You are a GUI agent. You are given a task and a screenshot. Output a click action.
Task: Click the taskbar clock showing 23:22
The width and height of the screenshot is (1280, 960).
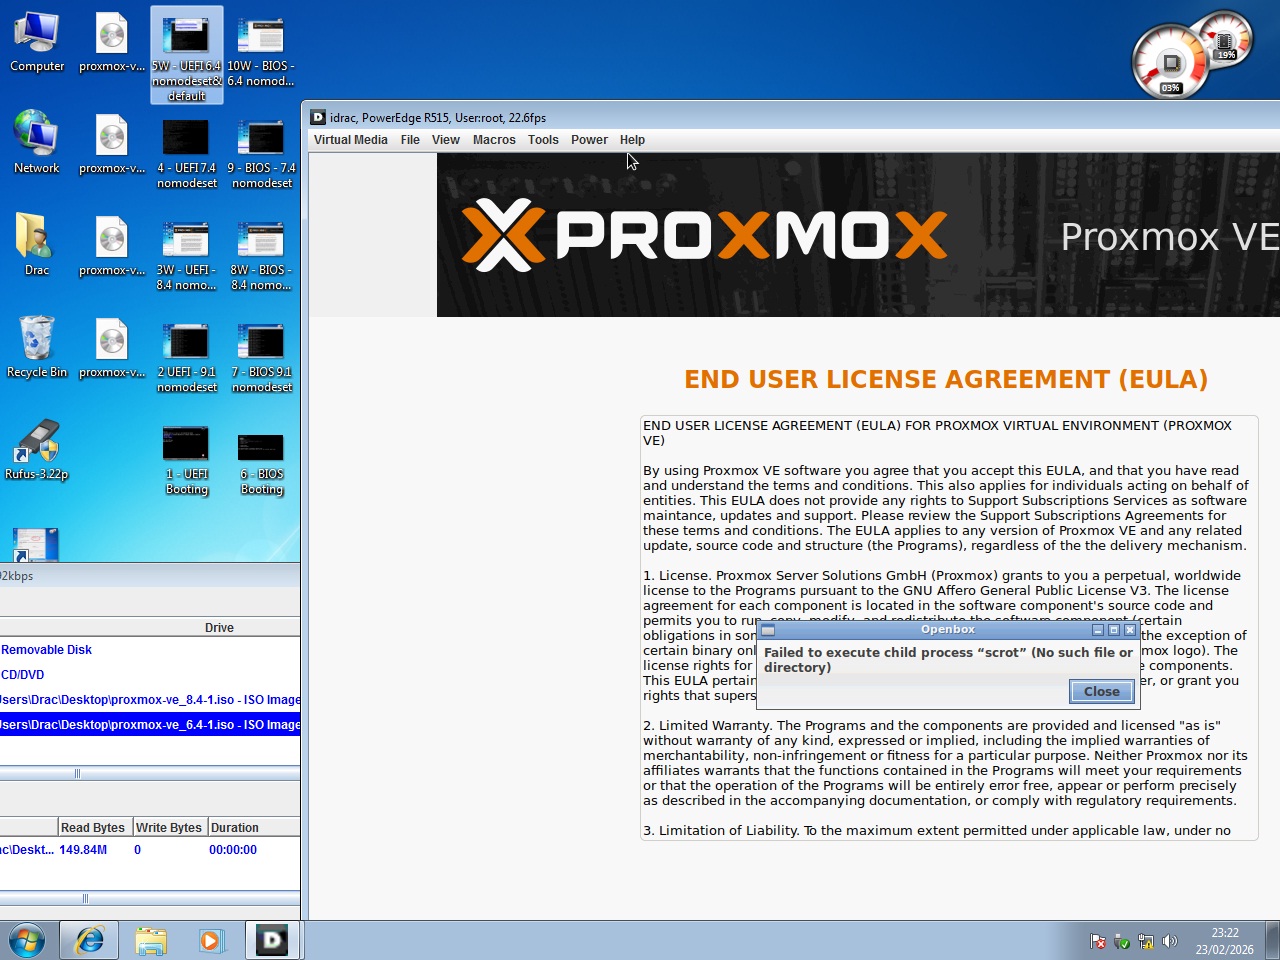coord(1225,941)
